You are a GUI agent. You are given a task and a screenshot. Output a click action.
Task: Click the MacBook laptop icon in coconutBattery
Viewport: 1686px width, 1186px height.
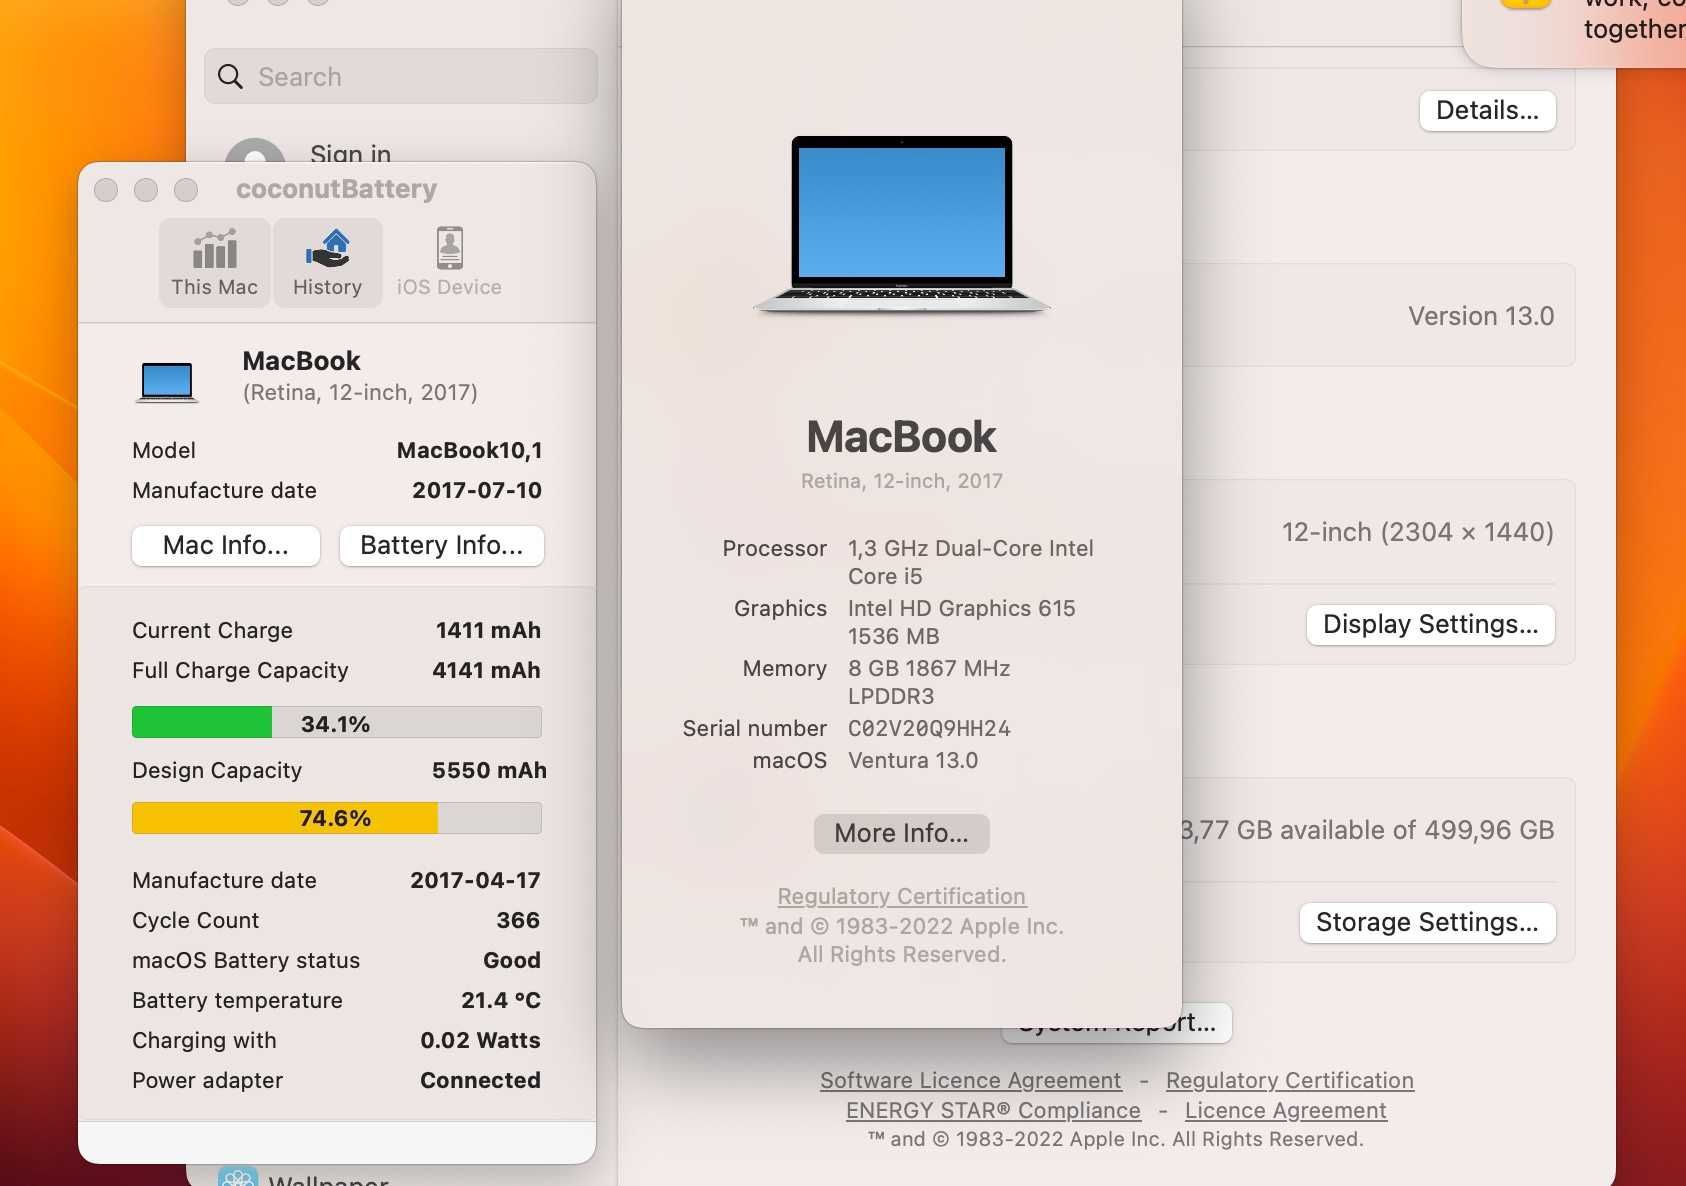click(x=167, y=382)
